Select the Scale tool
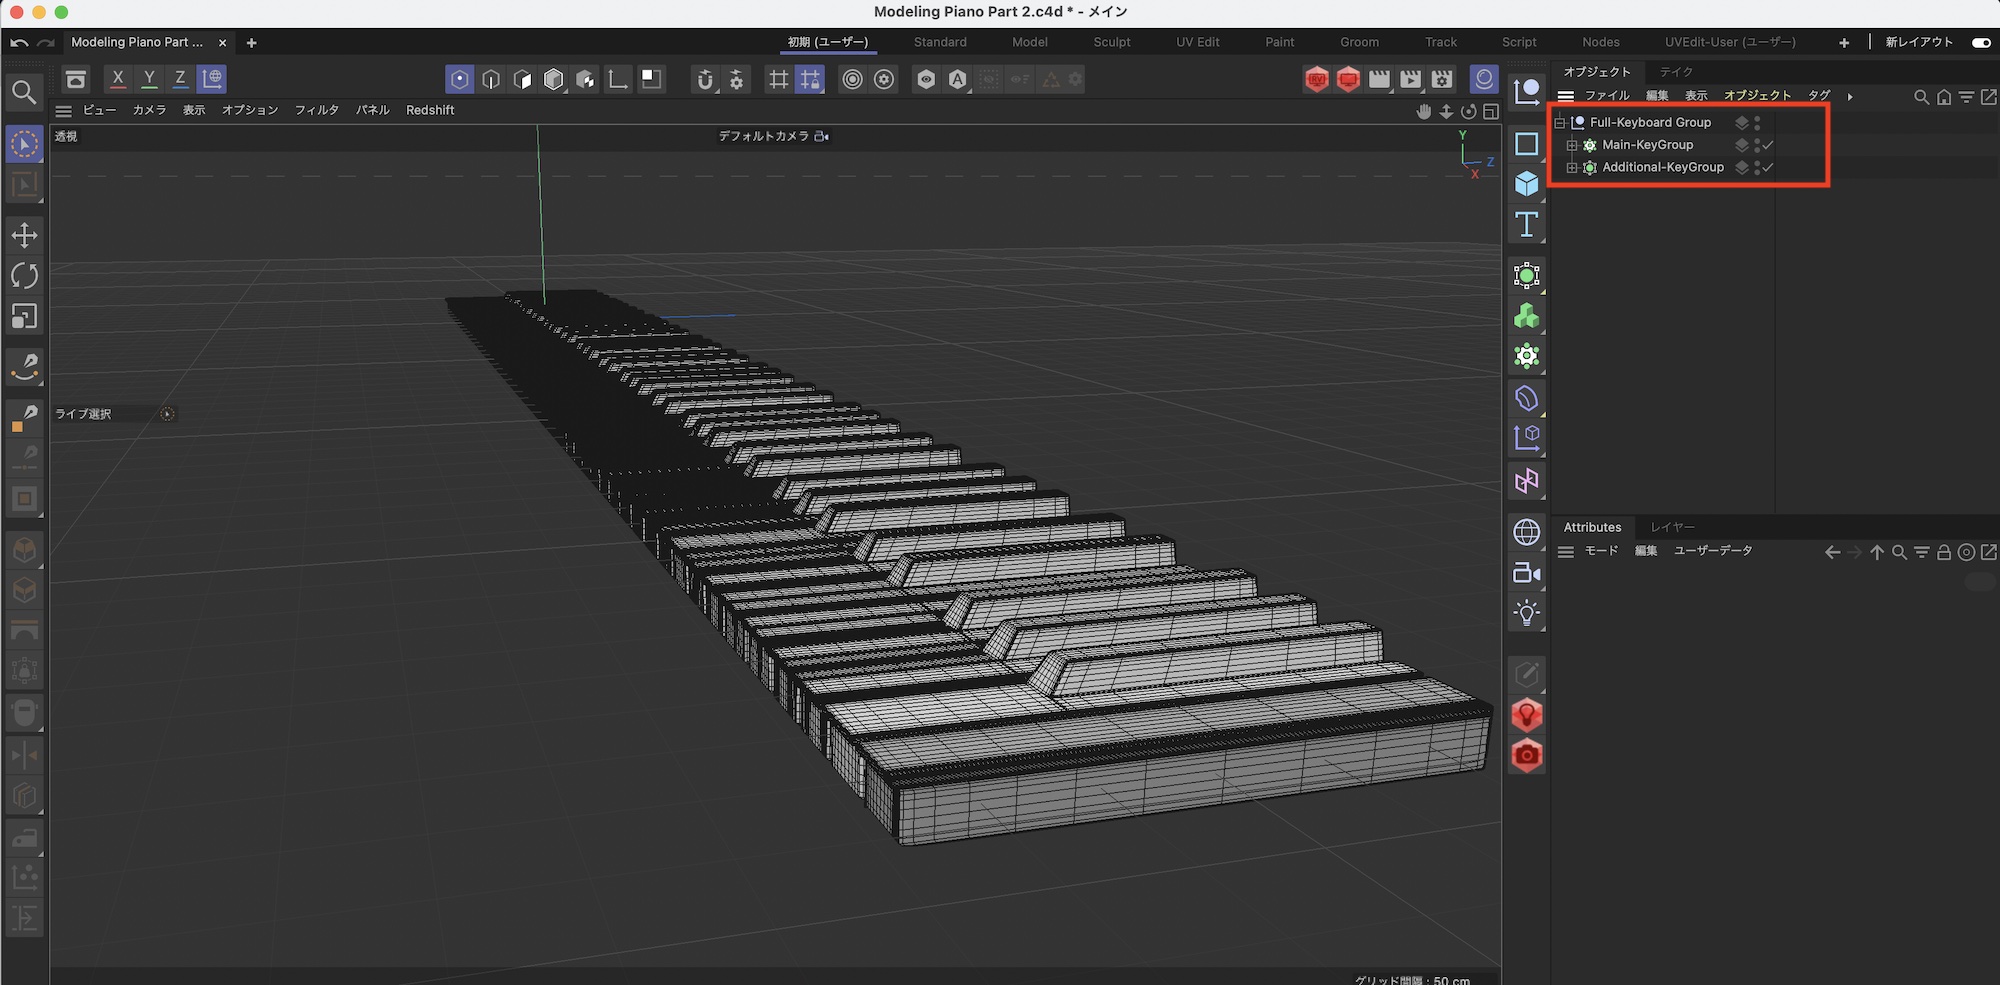The width and height of the screenshot is (2000, 985). tap(24, 317)
